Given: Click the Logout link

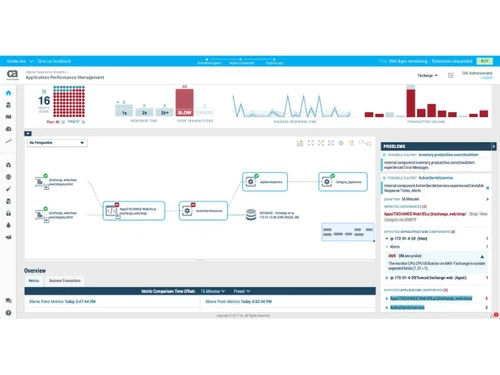Looking at the screenshot, I should click(486, 78).
